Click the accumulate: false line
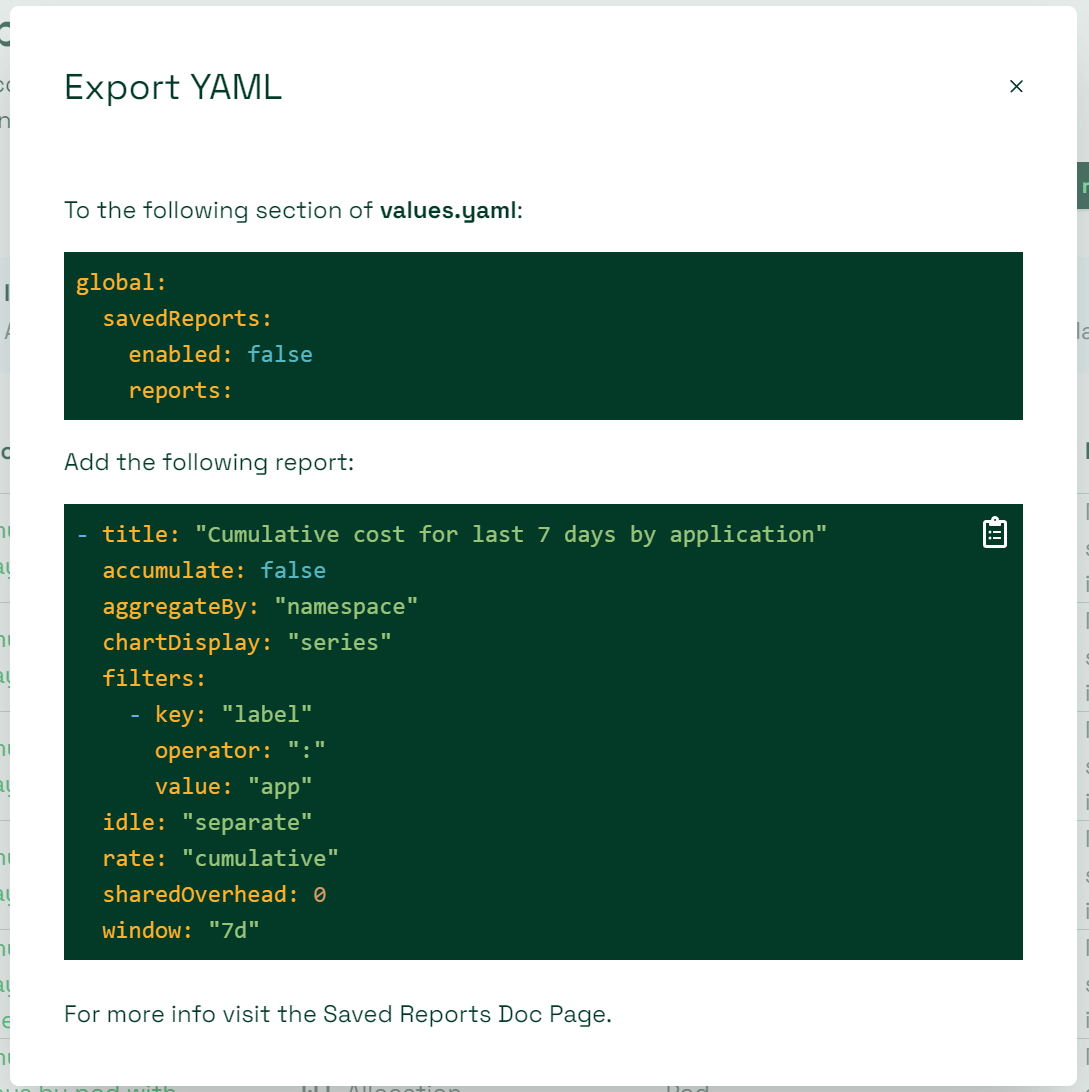This screenshot has height=1092, width=1089. pyautogui.click(x=214, y=571)
